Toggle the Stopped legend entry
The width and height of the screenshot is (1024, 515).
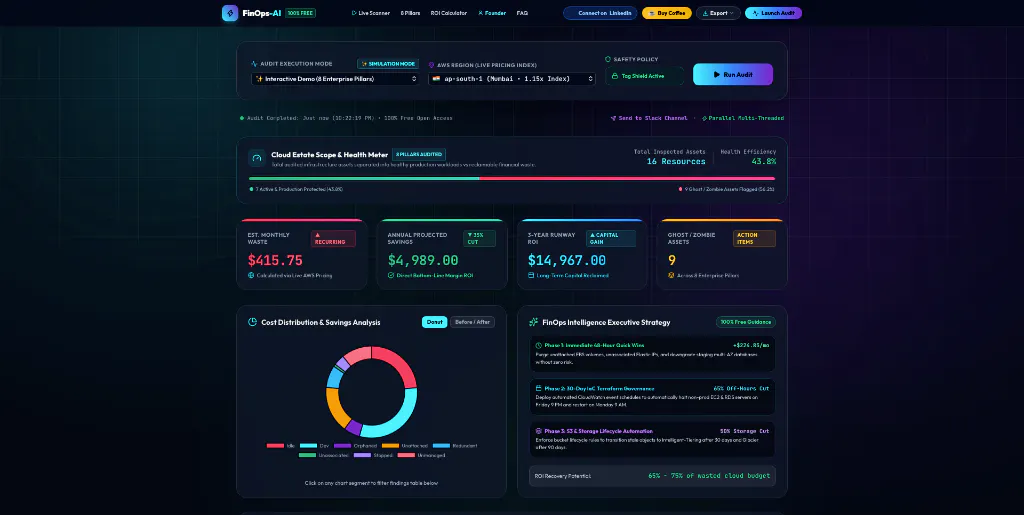(374, 455)
